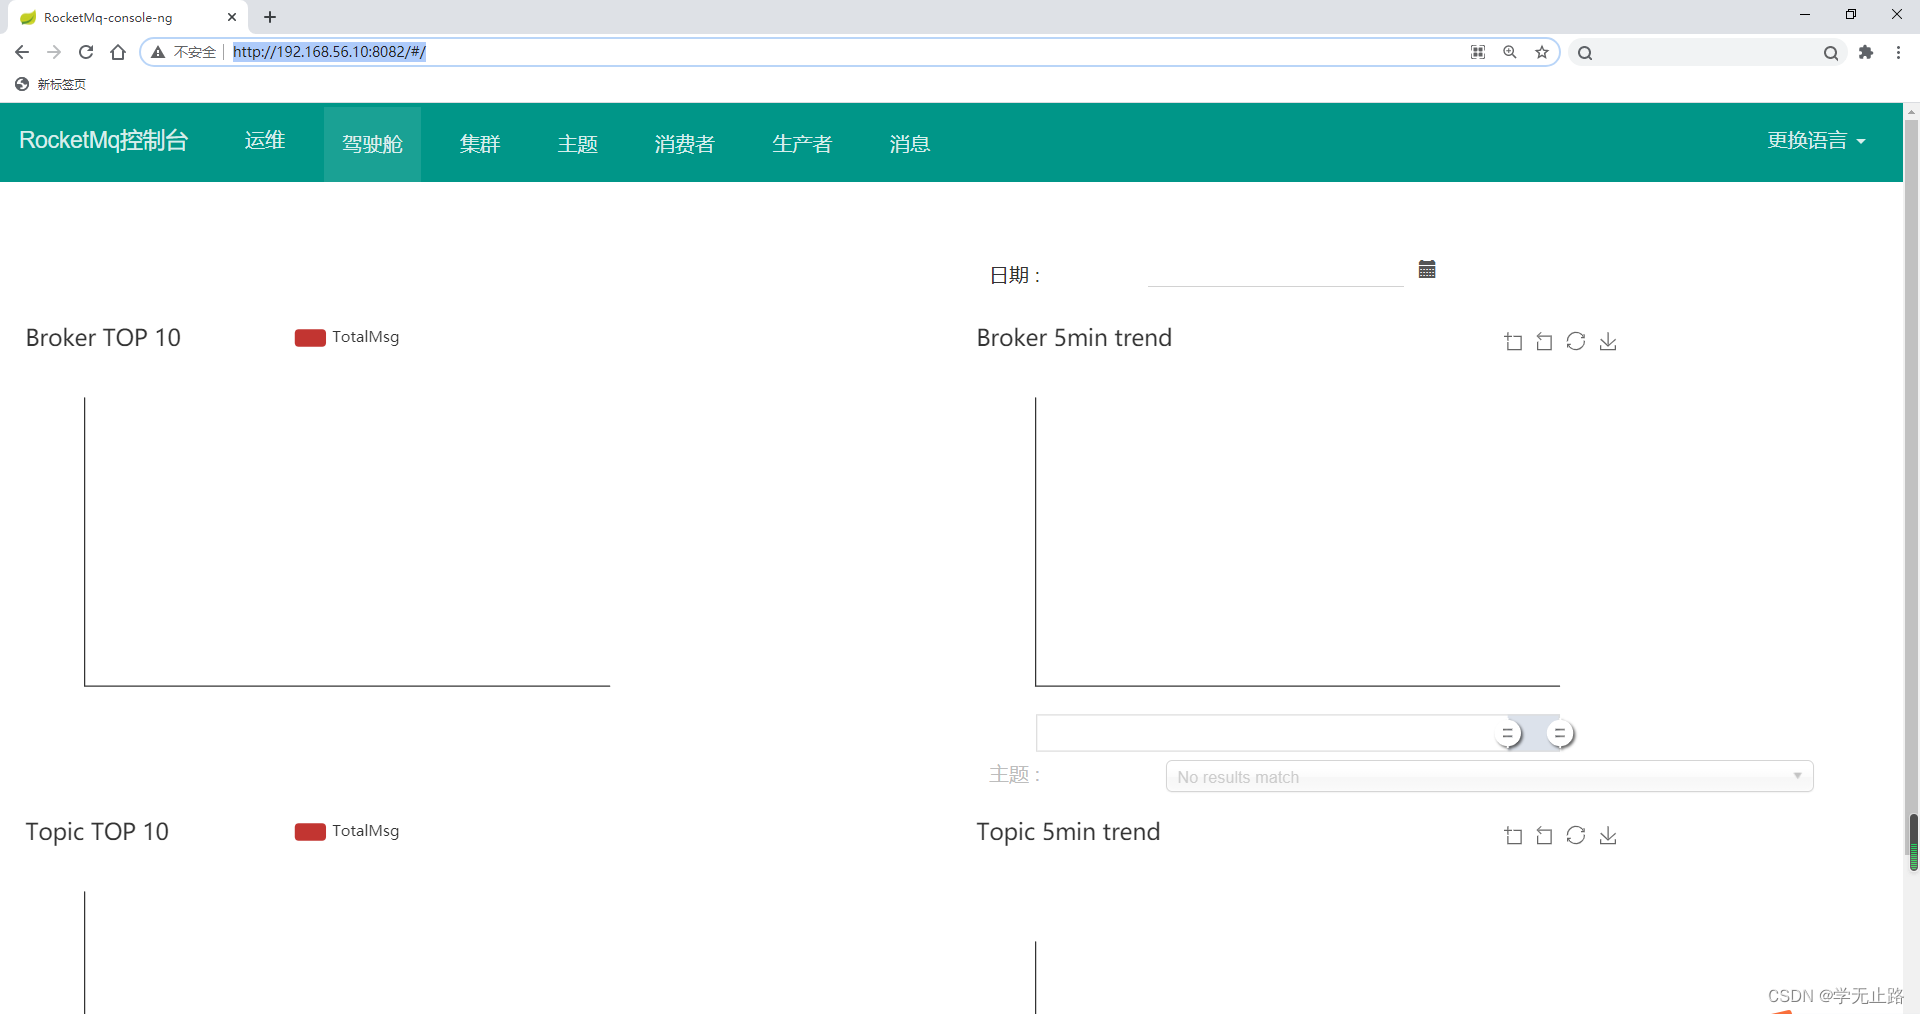The image size is (1920, 1014).
Task: Click the address bar URL
Action: point(329,52)
